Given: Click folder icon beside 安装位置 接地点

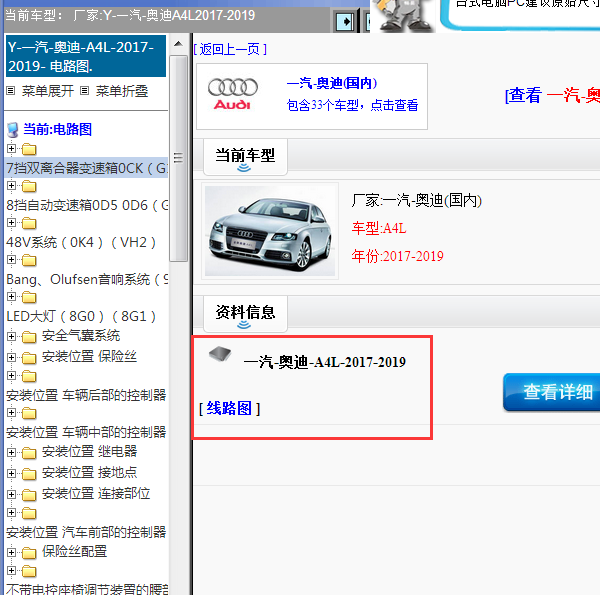Looking at the screenshot, I should click(29, 474).
